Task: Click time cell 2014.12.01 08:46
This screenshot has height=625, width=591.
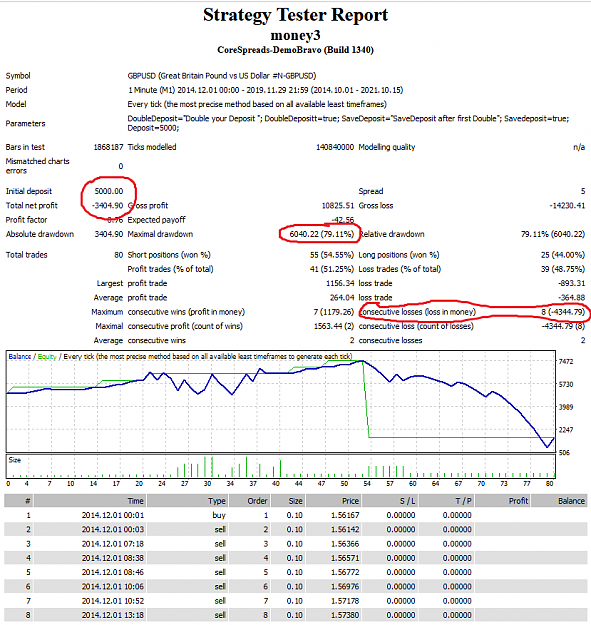Action: click(113, 572)
